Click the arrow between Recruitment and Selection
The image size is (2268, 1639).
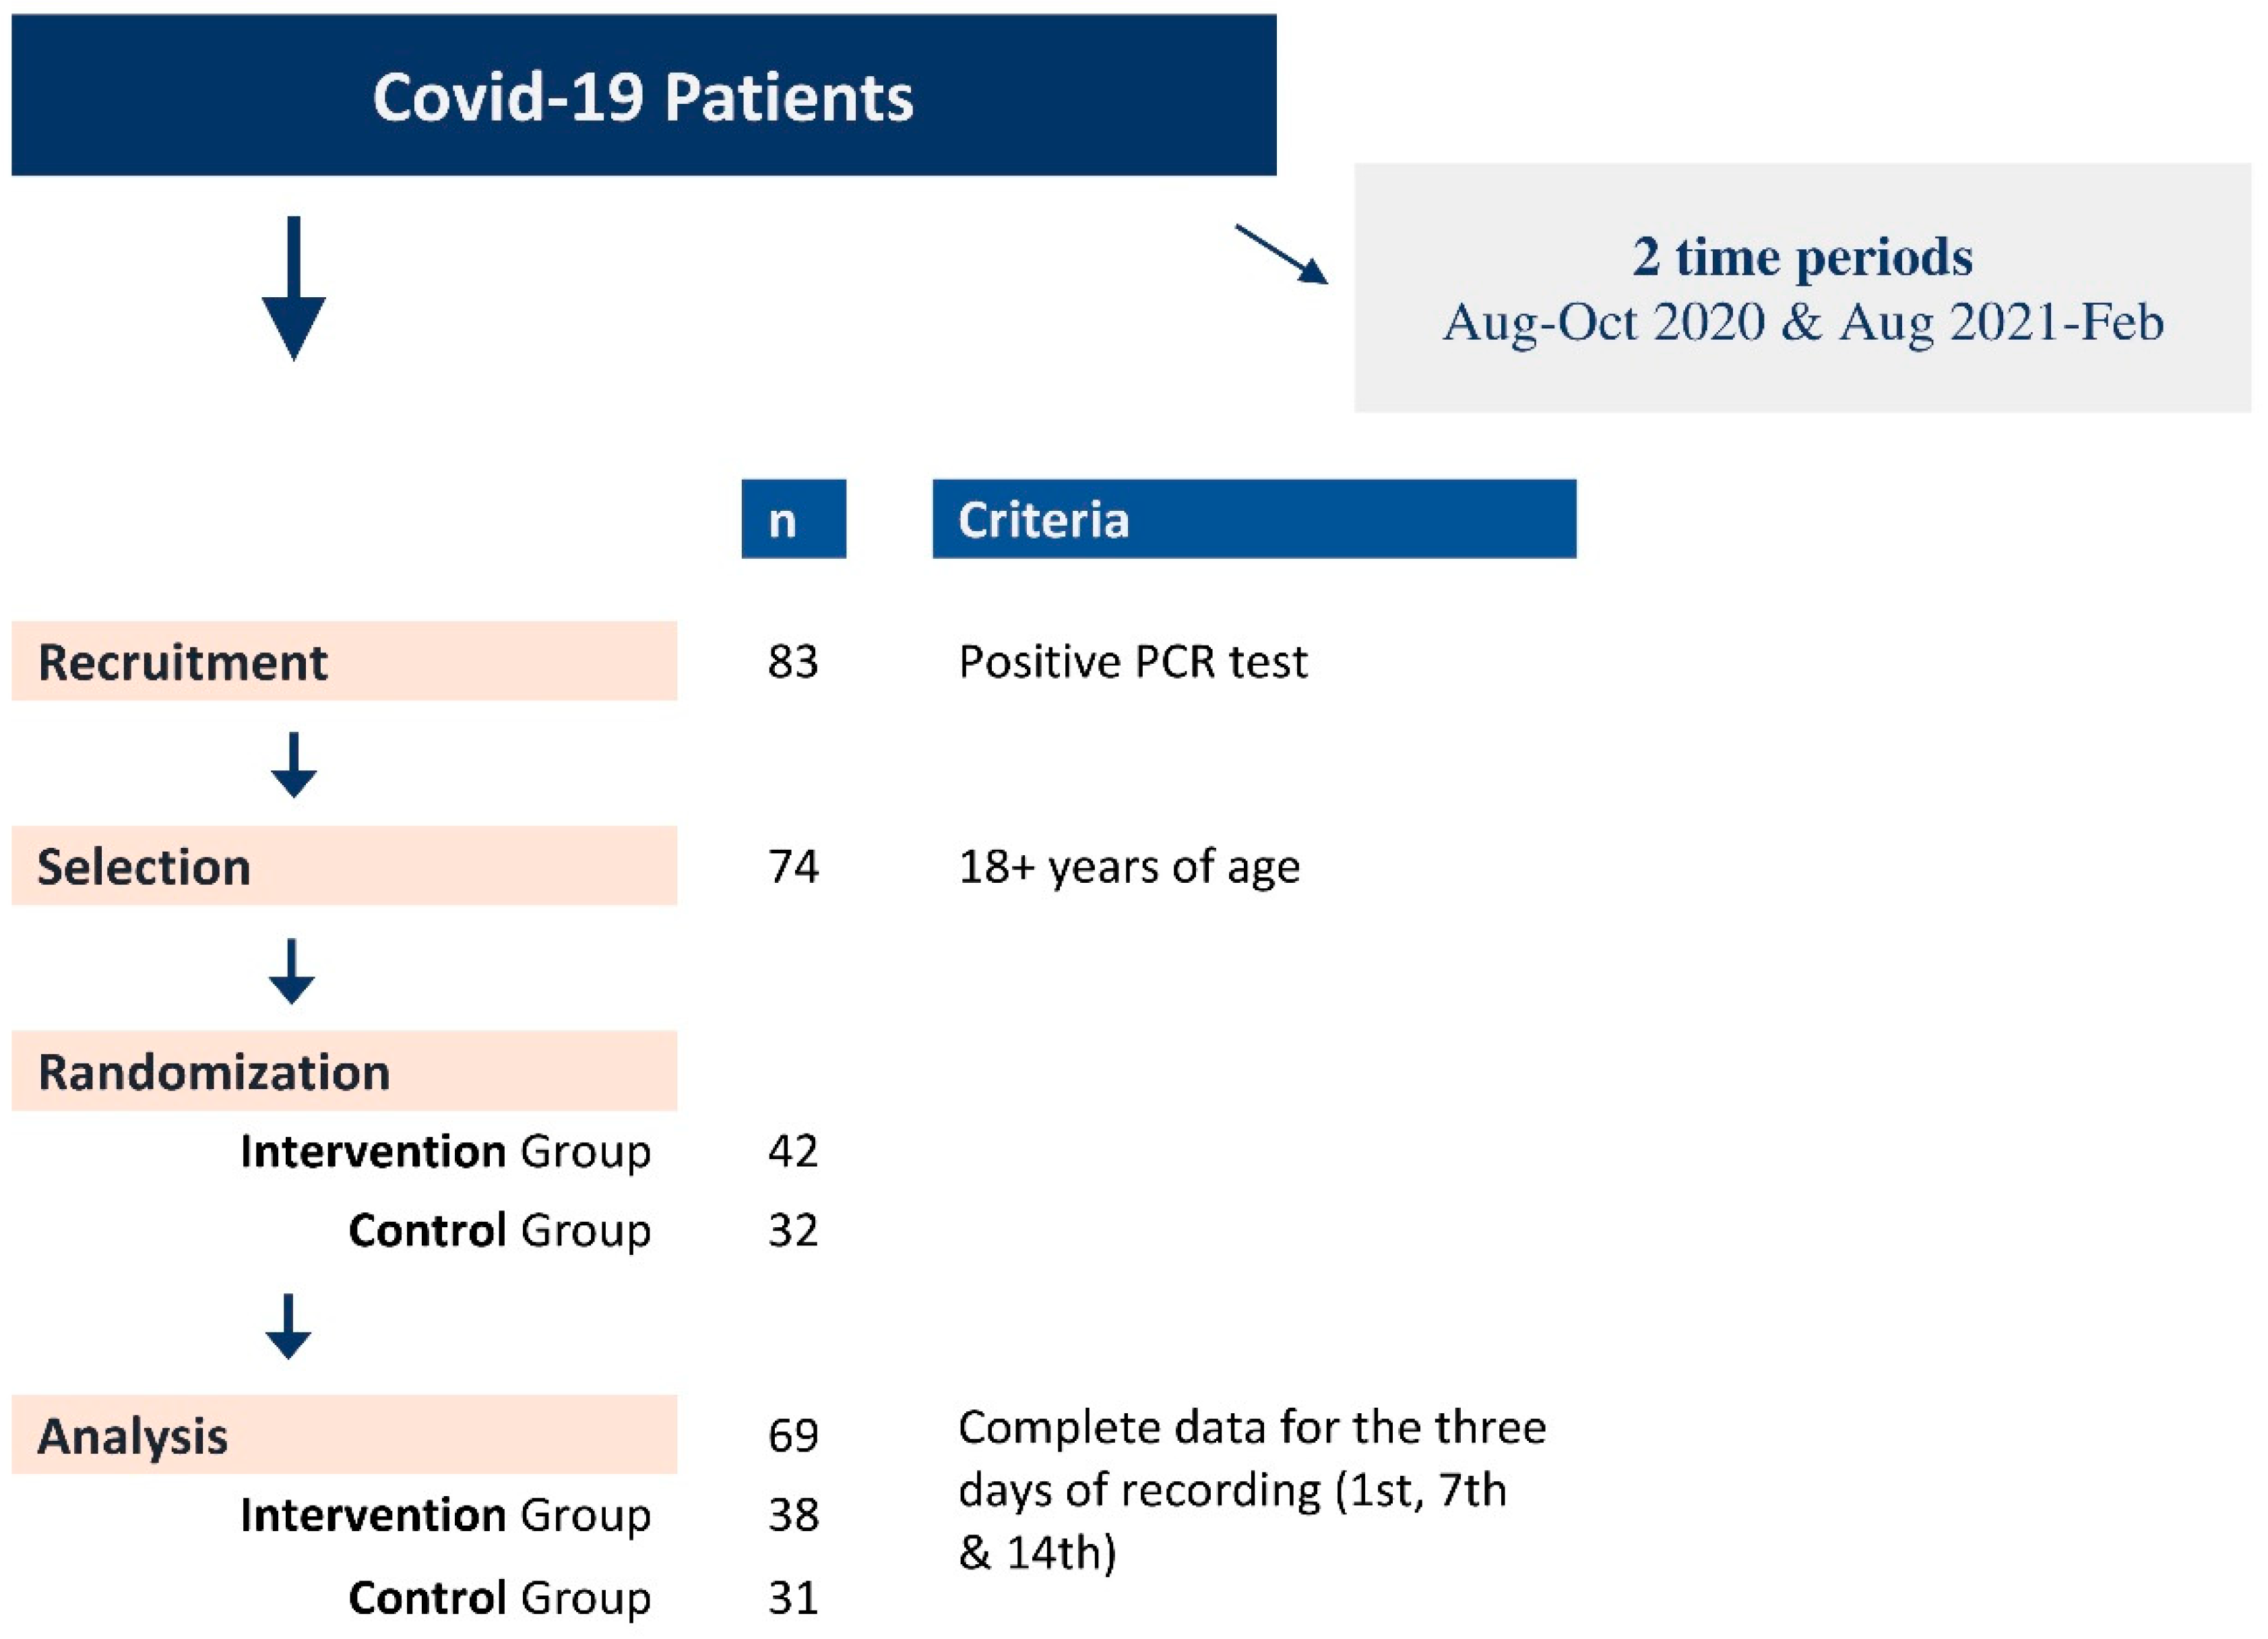(x=293, y=765)
